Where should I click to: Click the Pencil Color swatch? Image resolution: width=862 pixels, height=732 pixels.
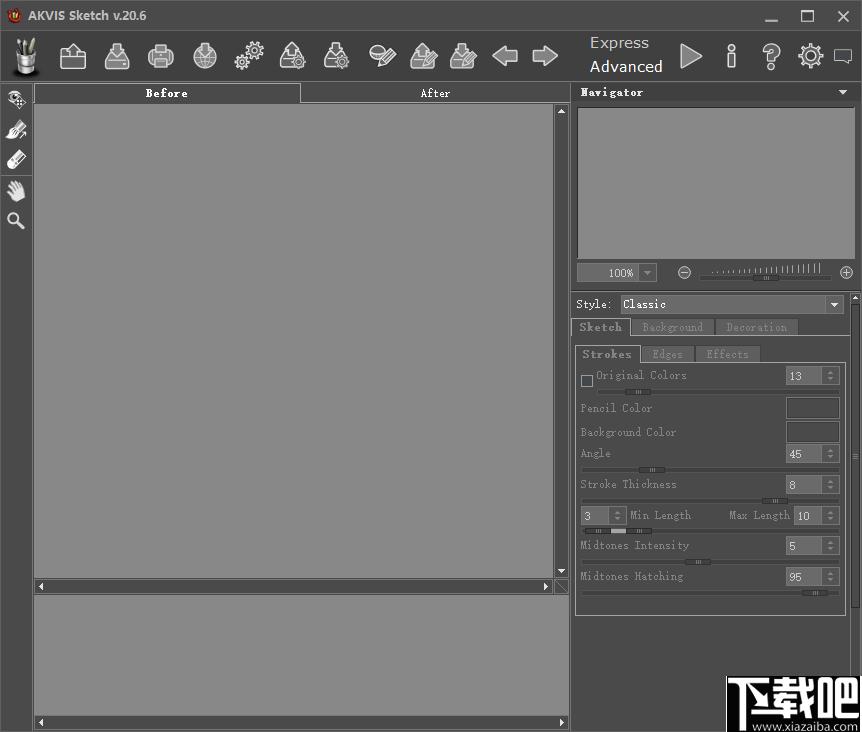pos(813,408)
